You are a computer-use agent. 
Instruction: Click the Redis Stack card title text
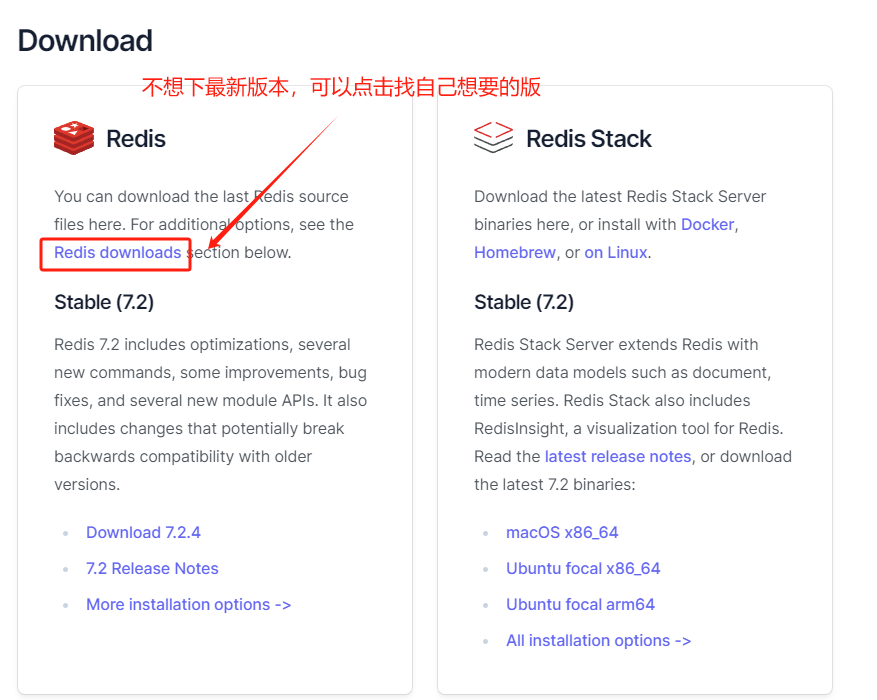coord(588,138)
